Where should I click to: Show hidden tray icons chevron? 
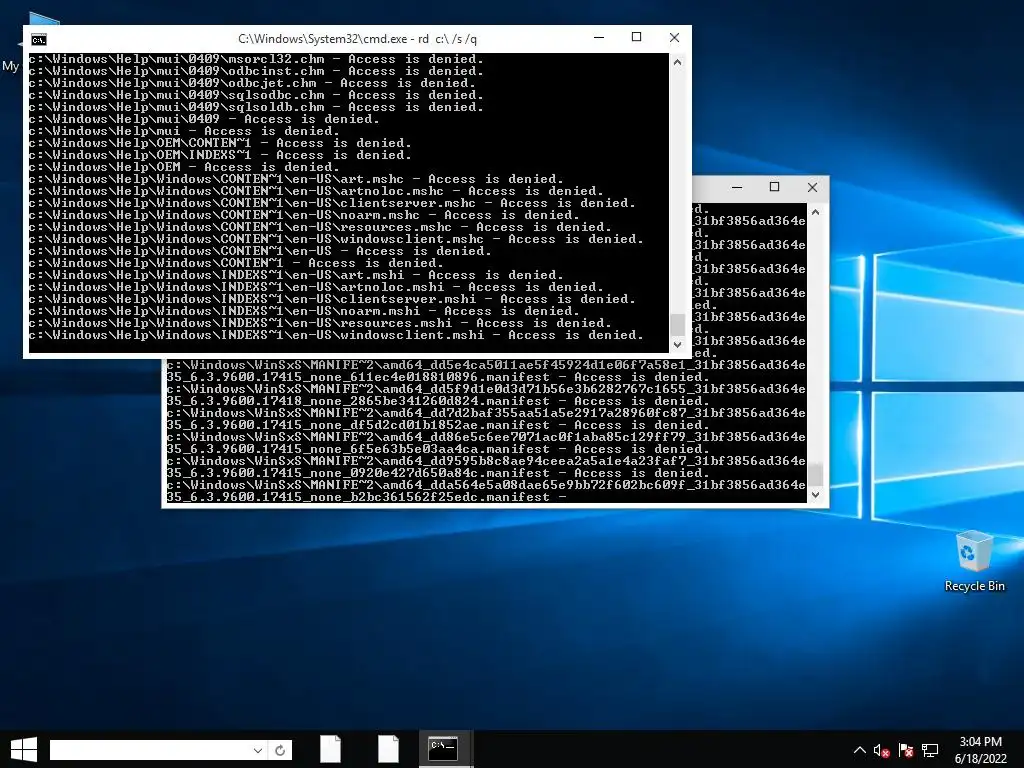(x=859, y=750)
